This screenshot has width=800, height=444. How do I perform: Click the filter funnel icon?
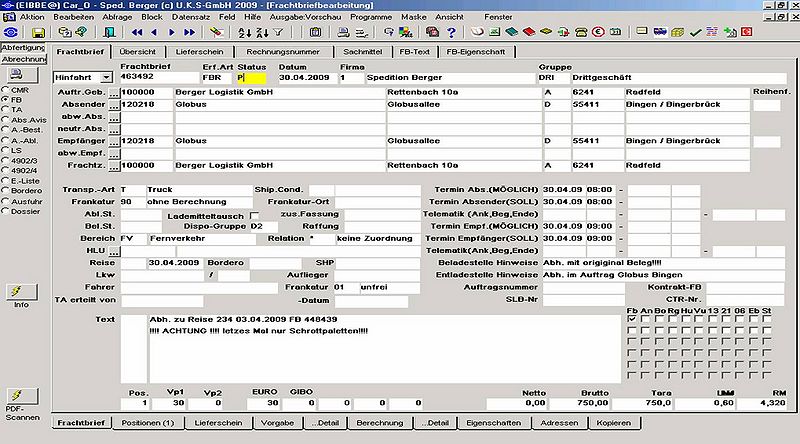click(x=278, y=33)
